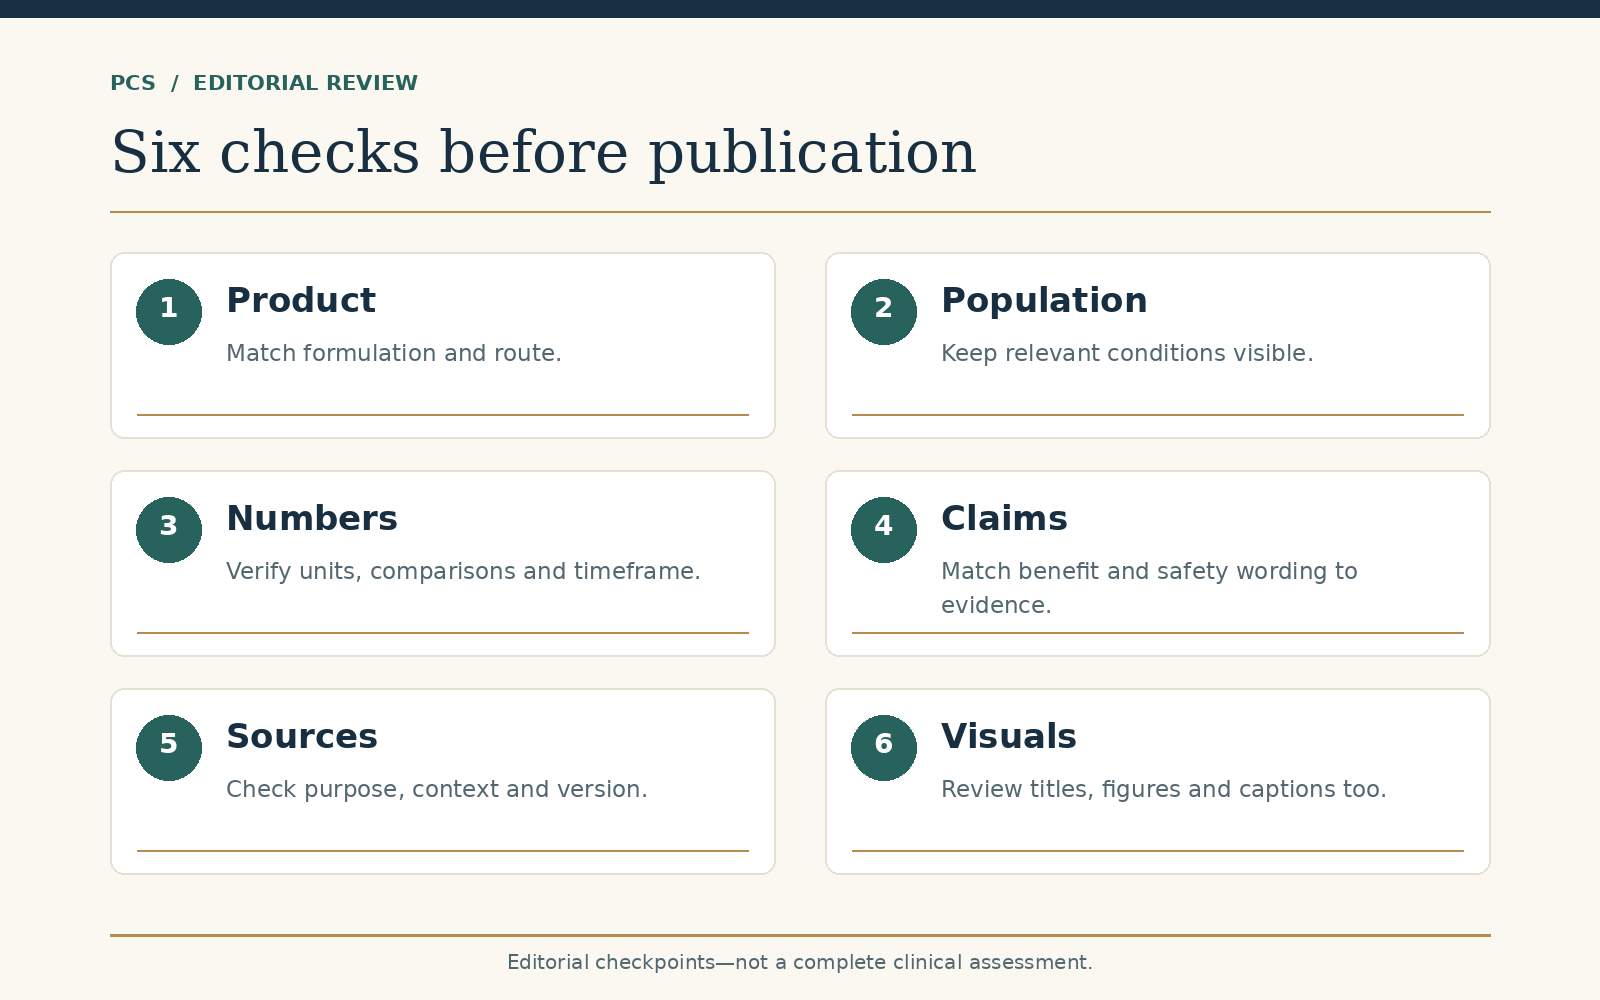Click the "Six checks before publication" title
Image resolution: width=1600 pixels, height=1000 pixels.
(543, 153)
